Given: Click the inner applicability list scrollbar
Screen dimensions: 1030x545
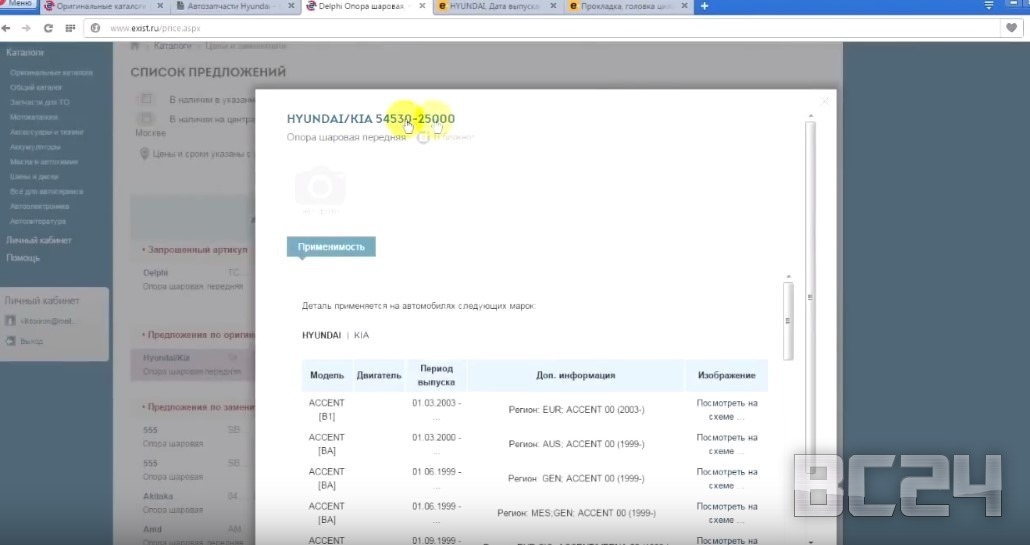Looking at the screenshot, I should (788, 320).
